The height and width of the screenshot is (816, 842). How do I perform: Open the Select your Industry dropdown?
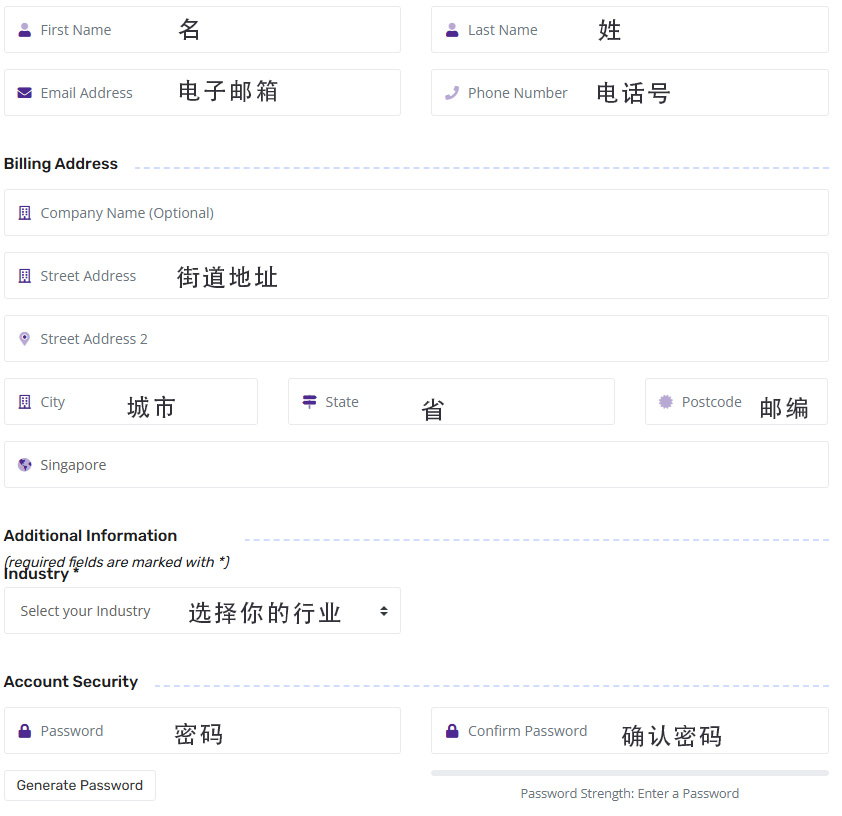[200, 611]
